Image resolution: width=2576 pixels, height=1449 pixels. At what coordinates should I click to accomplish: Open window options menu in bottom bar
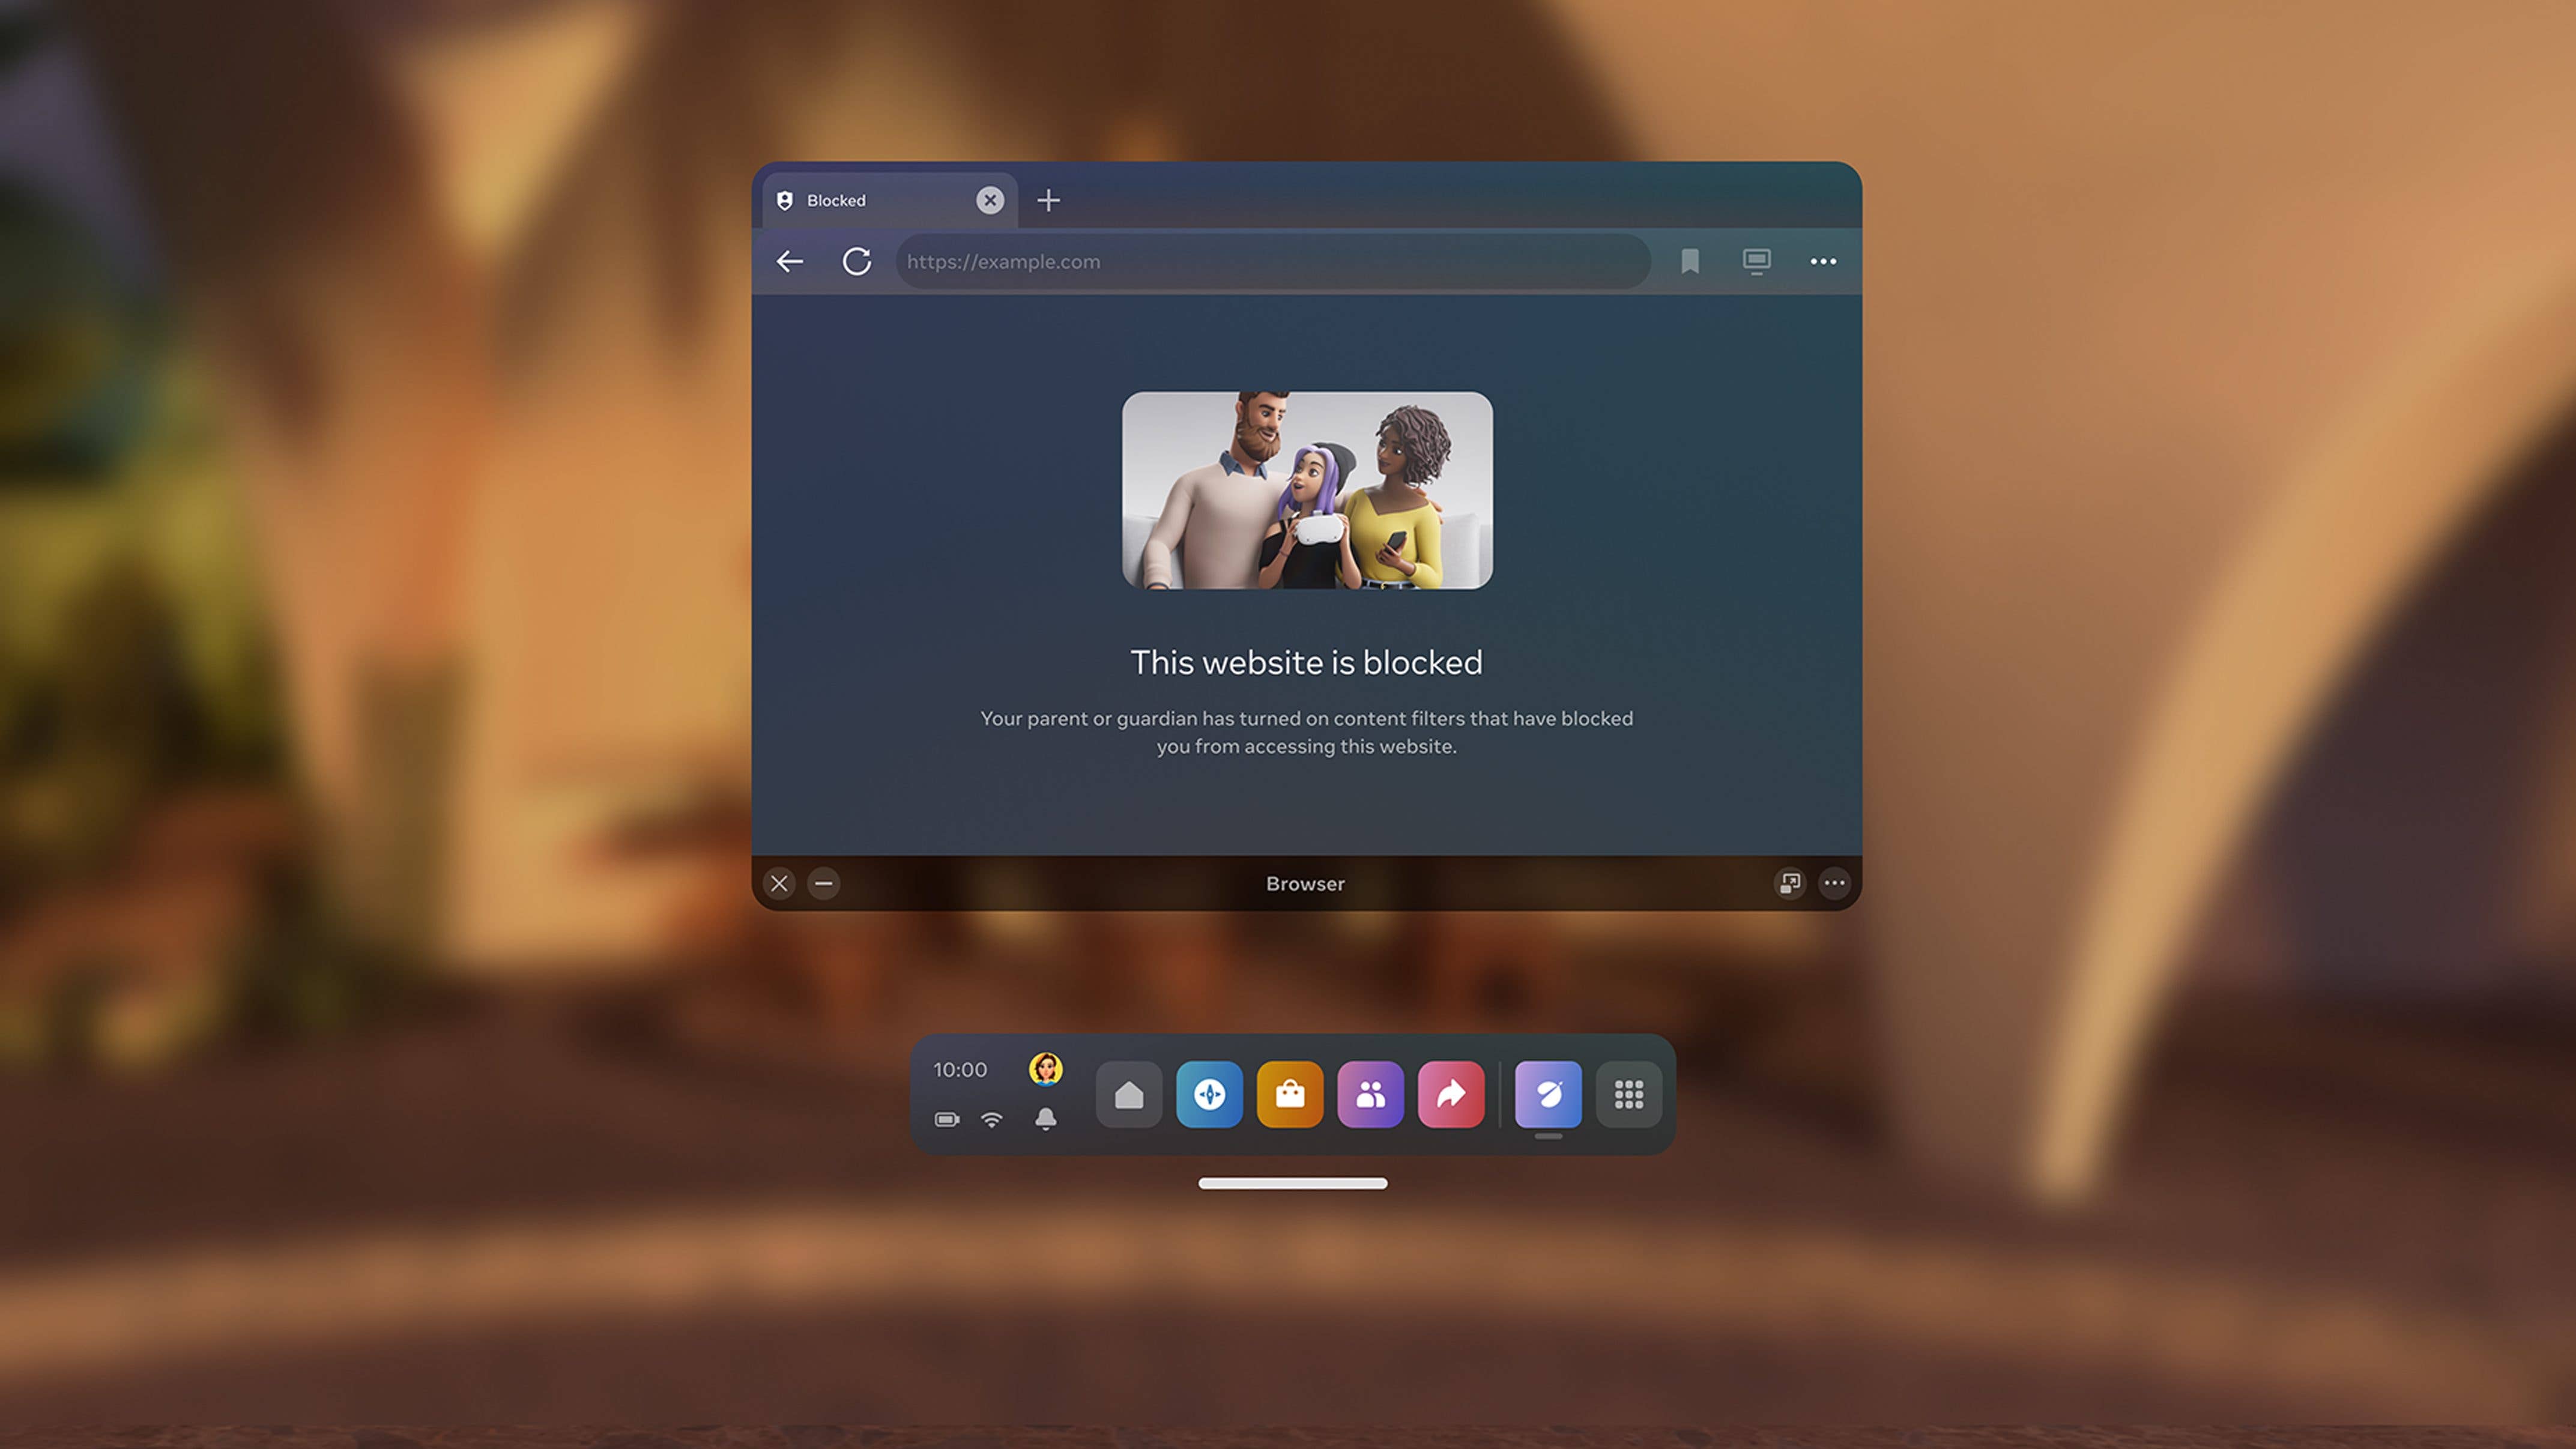(x=1834, y=883)
